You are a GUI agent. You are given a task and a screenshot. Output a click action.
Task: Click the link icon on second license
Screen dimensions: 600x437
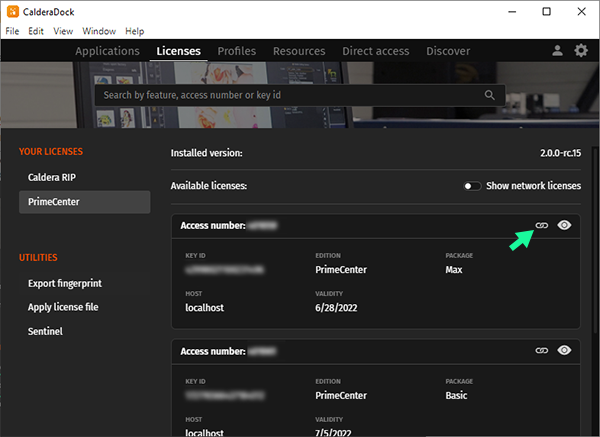point(542,351)
